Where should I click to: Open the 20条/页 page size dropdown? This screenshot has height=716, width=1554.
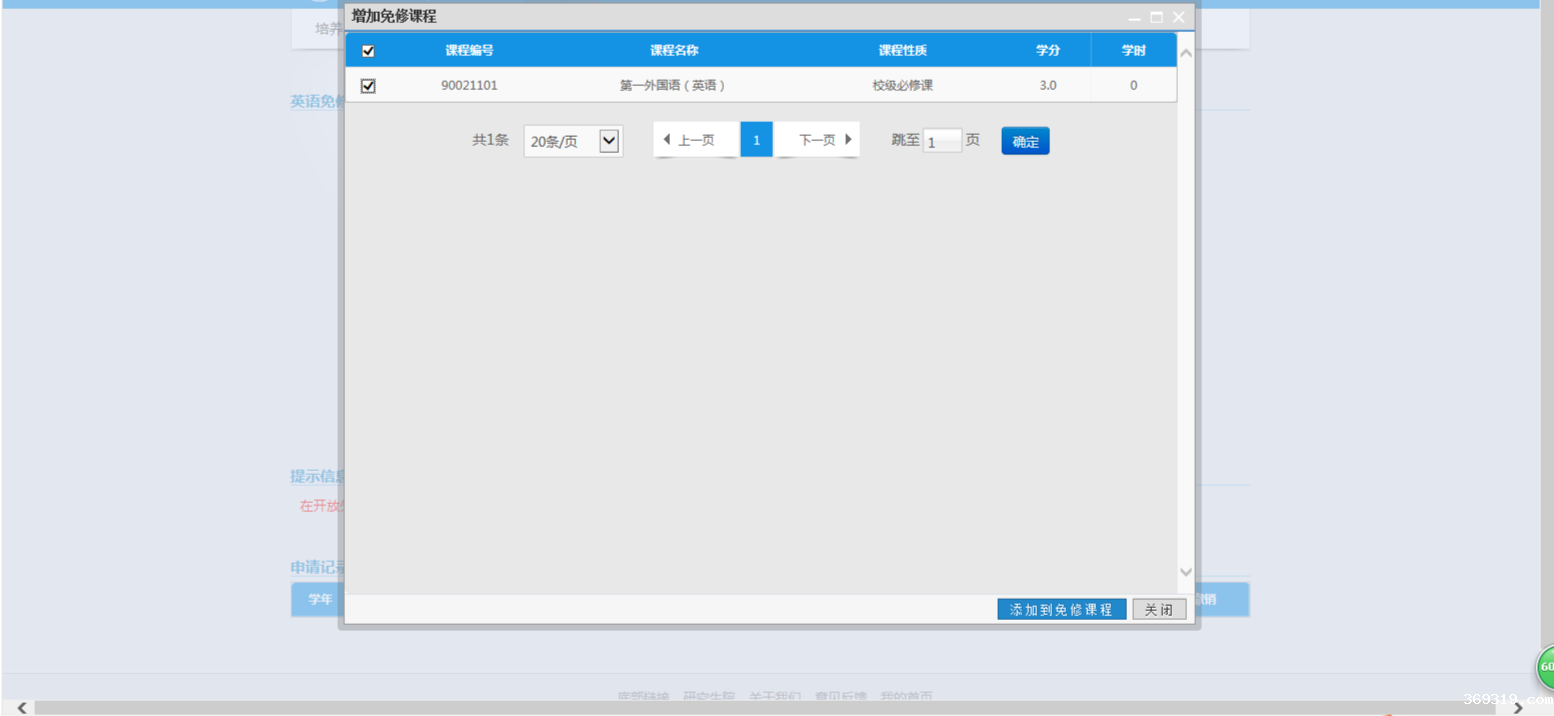coord(608,141)
